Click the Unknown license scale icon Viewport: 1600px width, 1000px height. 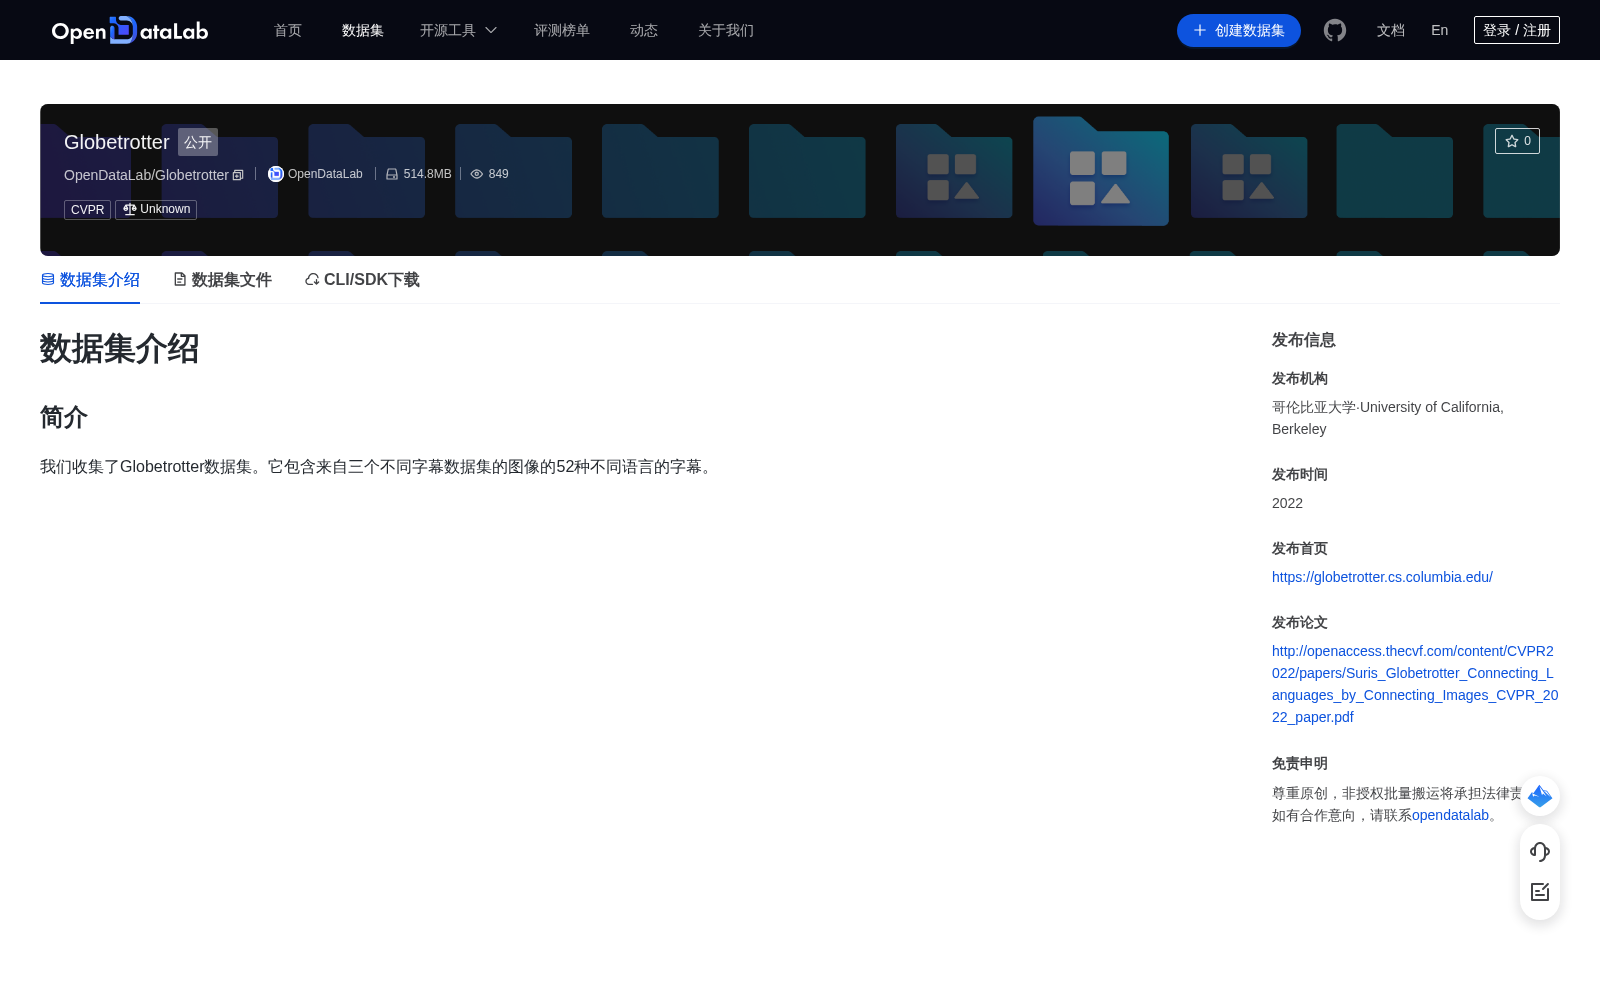[x=129, y=209]
